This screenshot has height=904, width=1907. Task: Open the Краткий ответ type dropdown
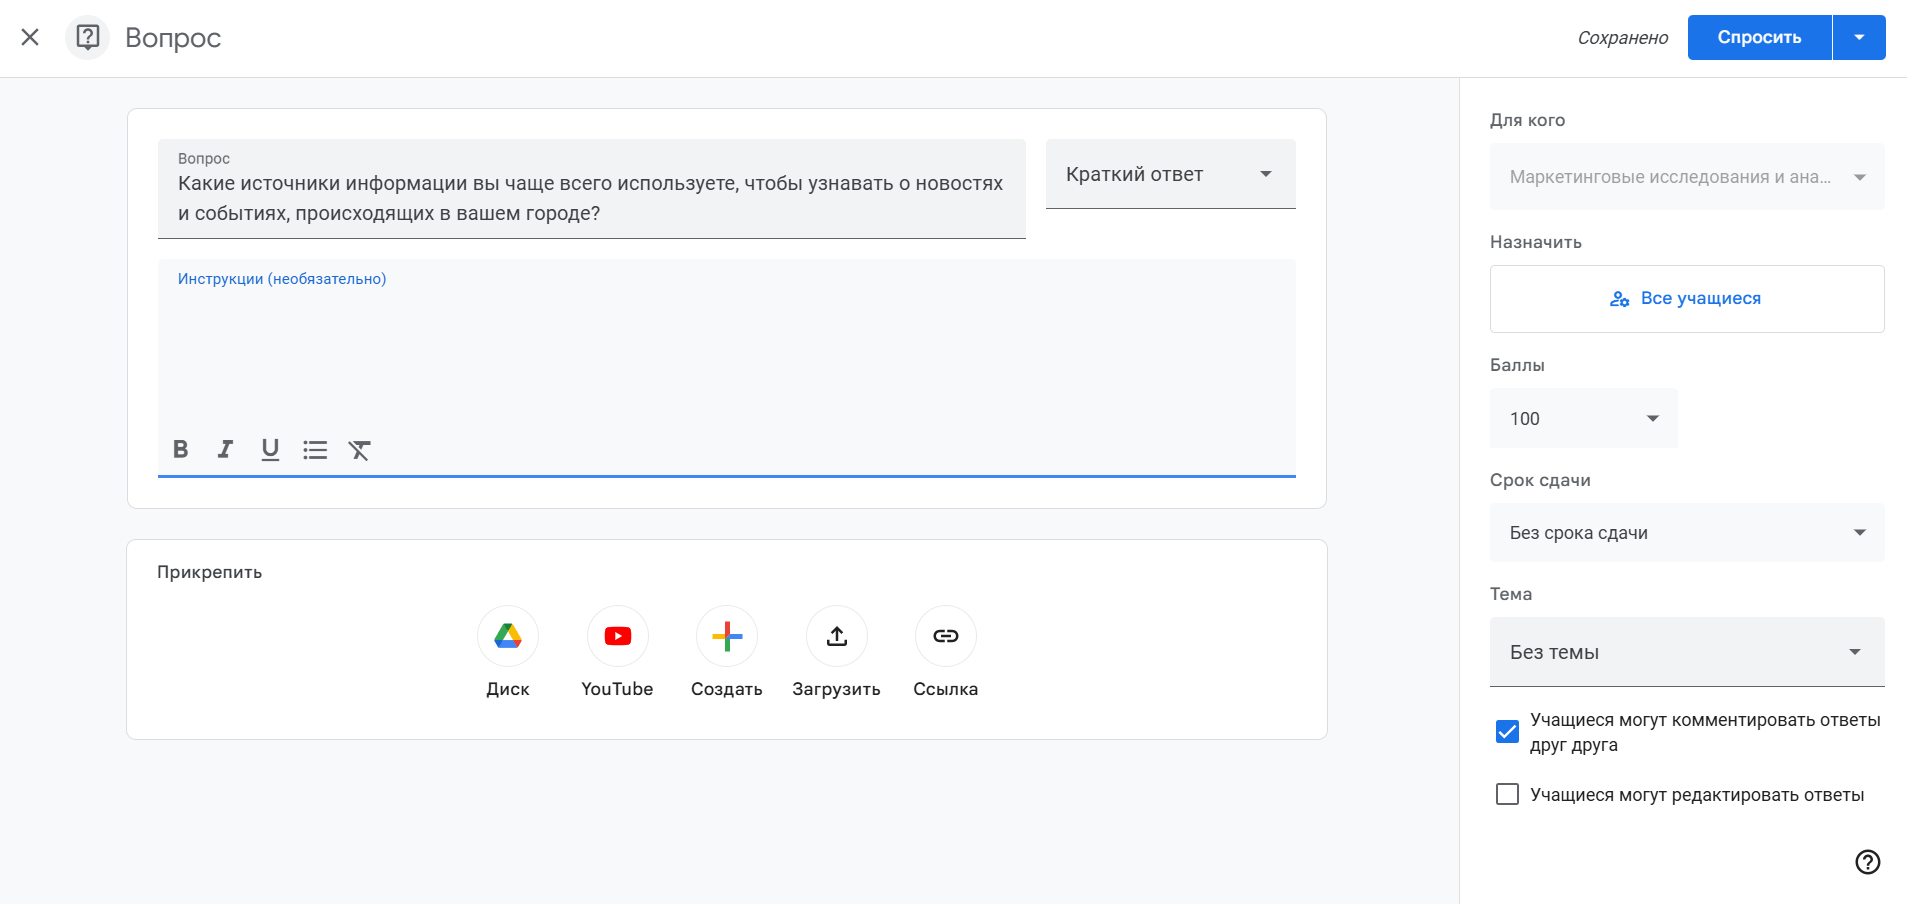(x=1169, y=173)
